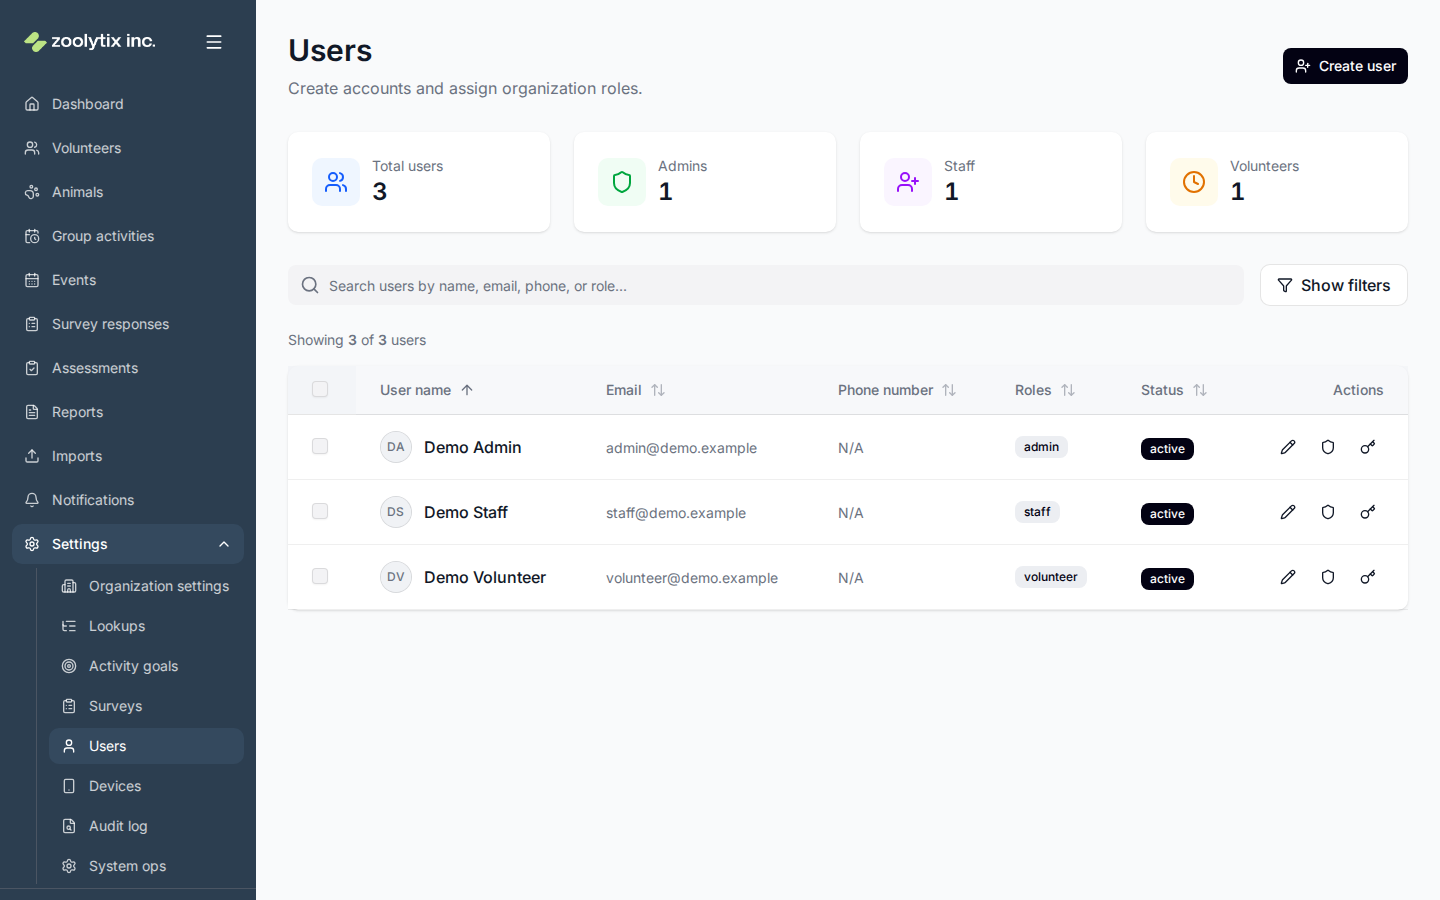Collapse the Settings menu section

click(128, 544)
